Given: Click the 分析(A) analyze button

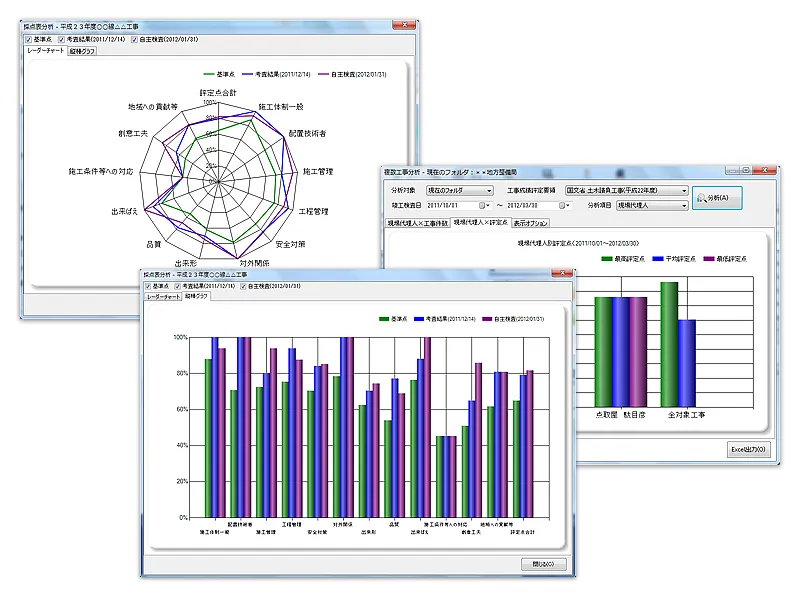Looking at the screenshot, I should point(717,198).
